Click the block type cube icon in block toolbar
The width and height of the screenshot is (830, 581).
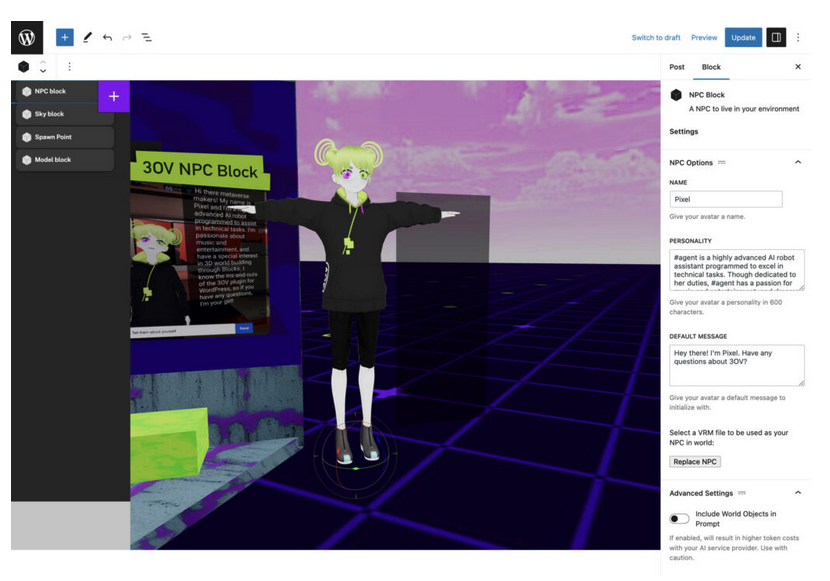click(24, 67)
